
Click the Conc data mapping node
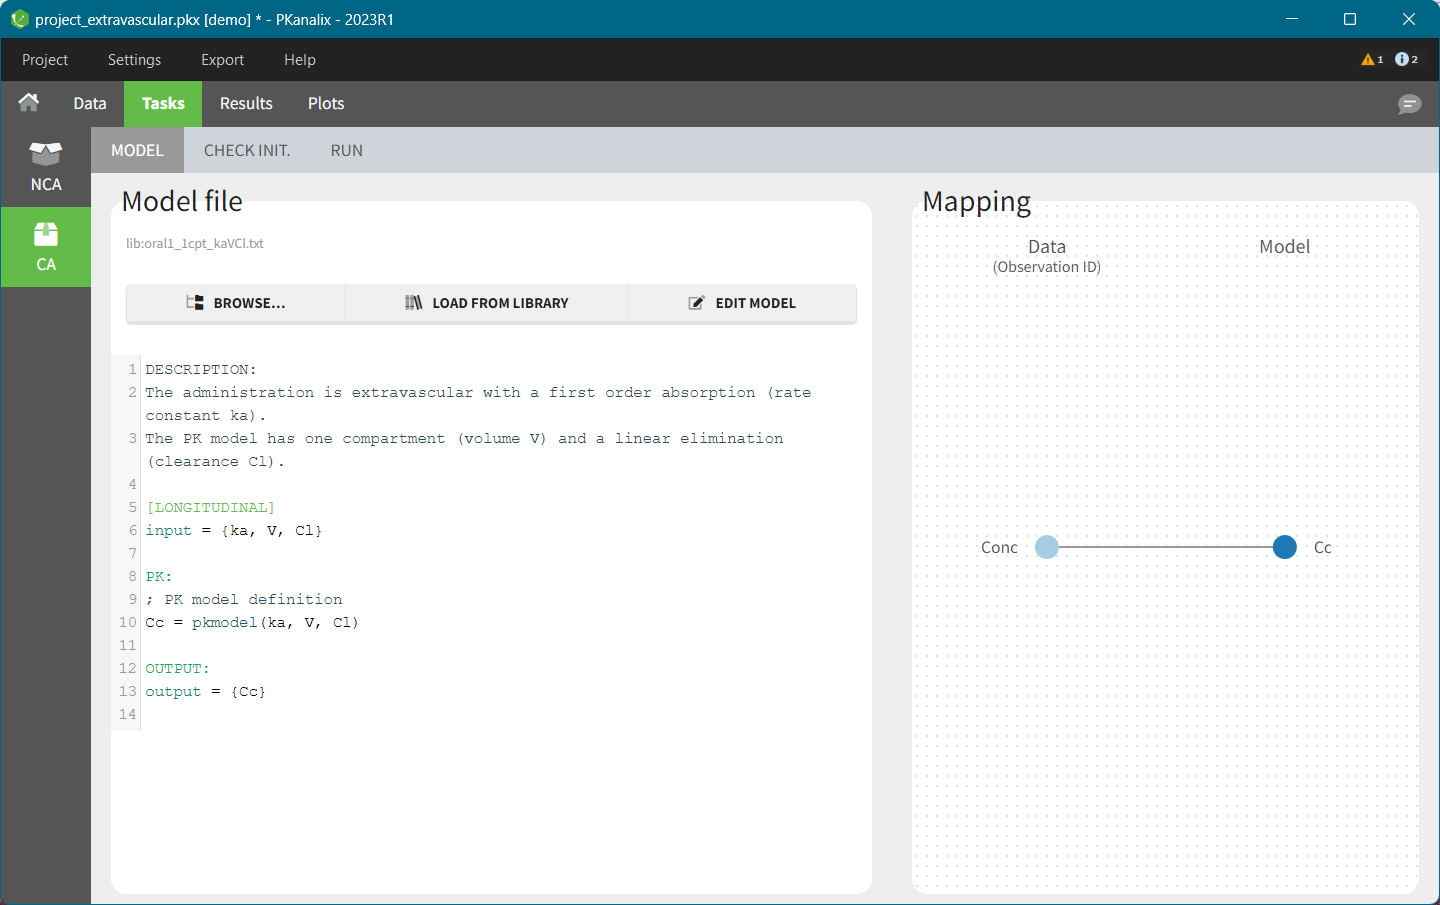1047,547
